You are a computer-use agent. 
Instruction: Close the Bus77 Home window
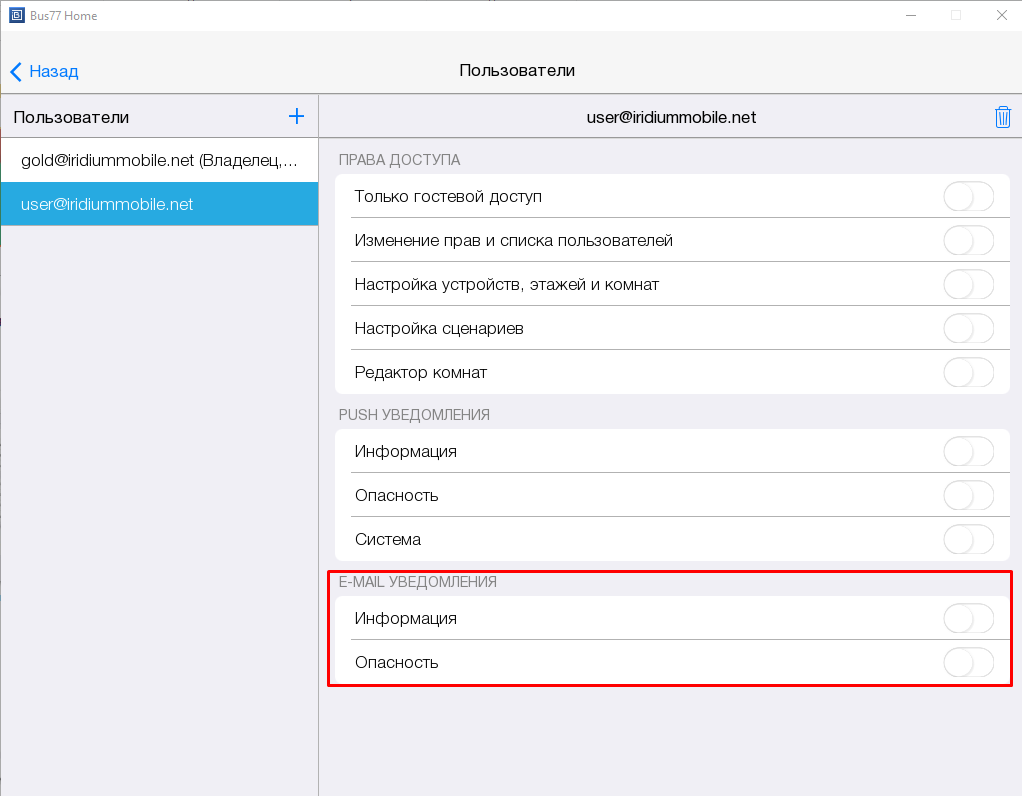(1000, 15)
